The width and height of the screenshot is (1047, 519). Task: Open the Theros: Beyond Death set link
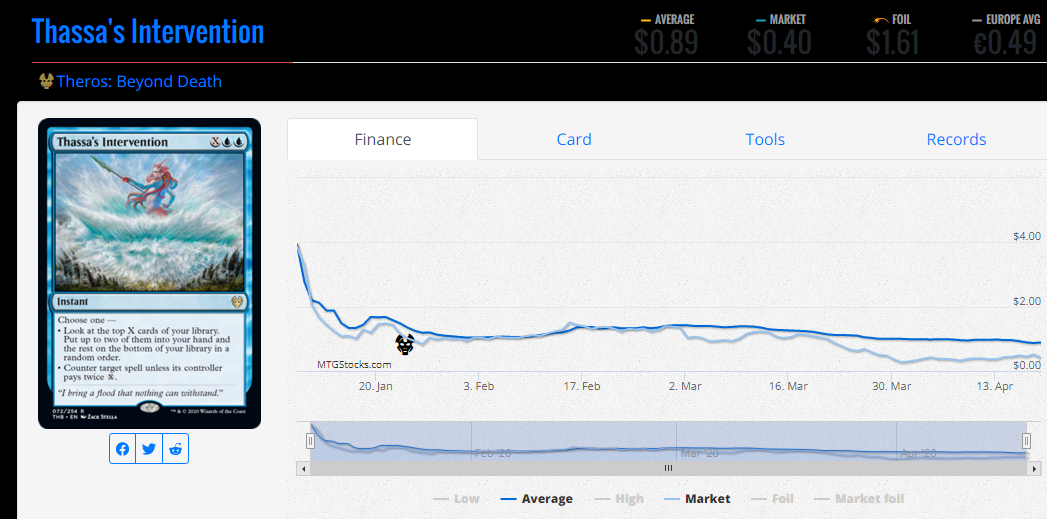point(139,81)
